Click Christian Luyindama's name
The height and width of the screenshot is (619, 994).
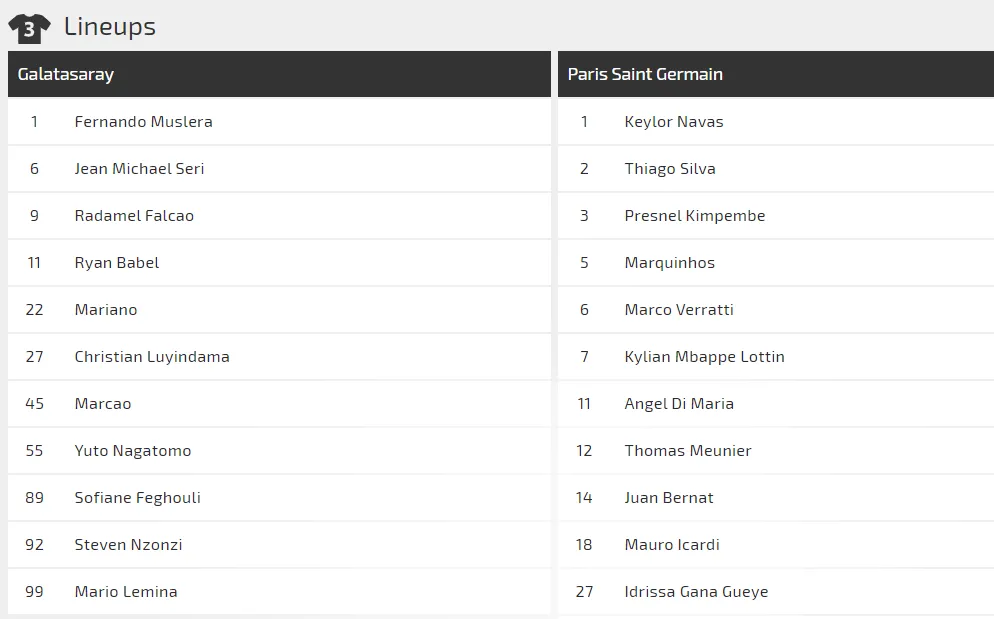point(152,357)
